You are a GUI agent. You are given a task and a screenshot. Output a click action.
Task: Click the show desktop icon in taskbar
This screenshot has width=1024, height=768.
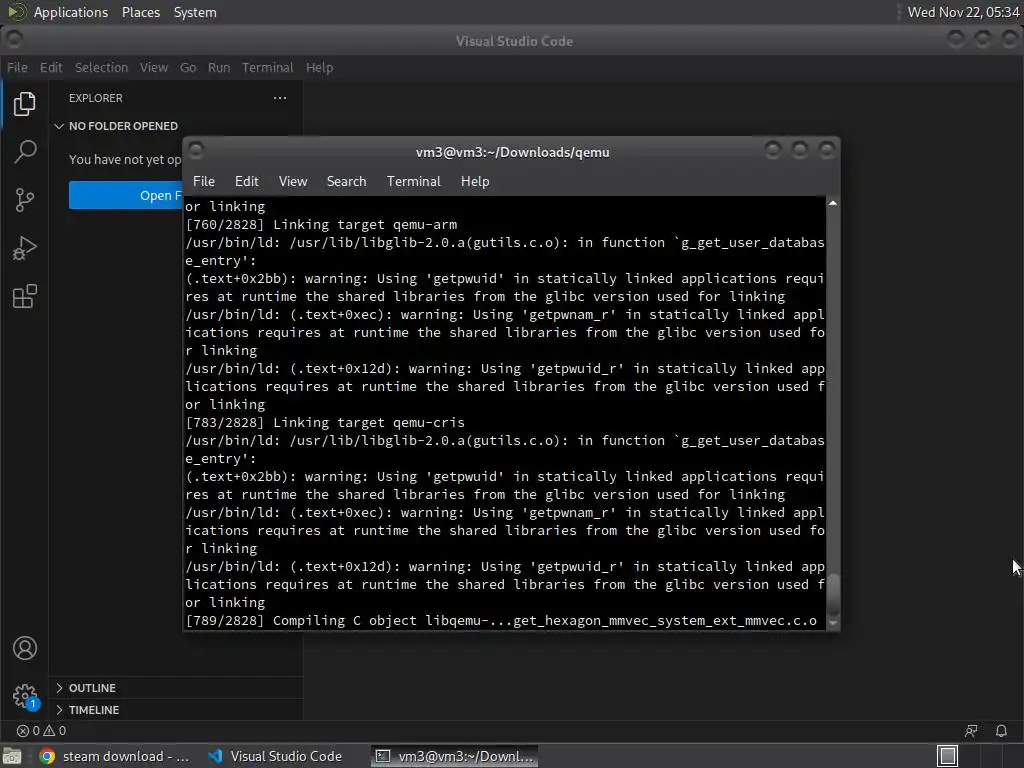(x=11, y=756)
